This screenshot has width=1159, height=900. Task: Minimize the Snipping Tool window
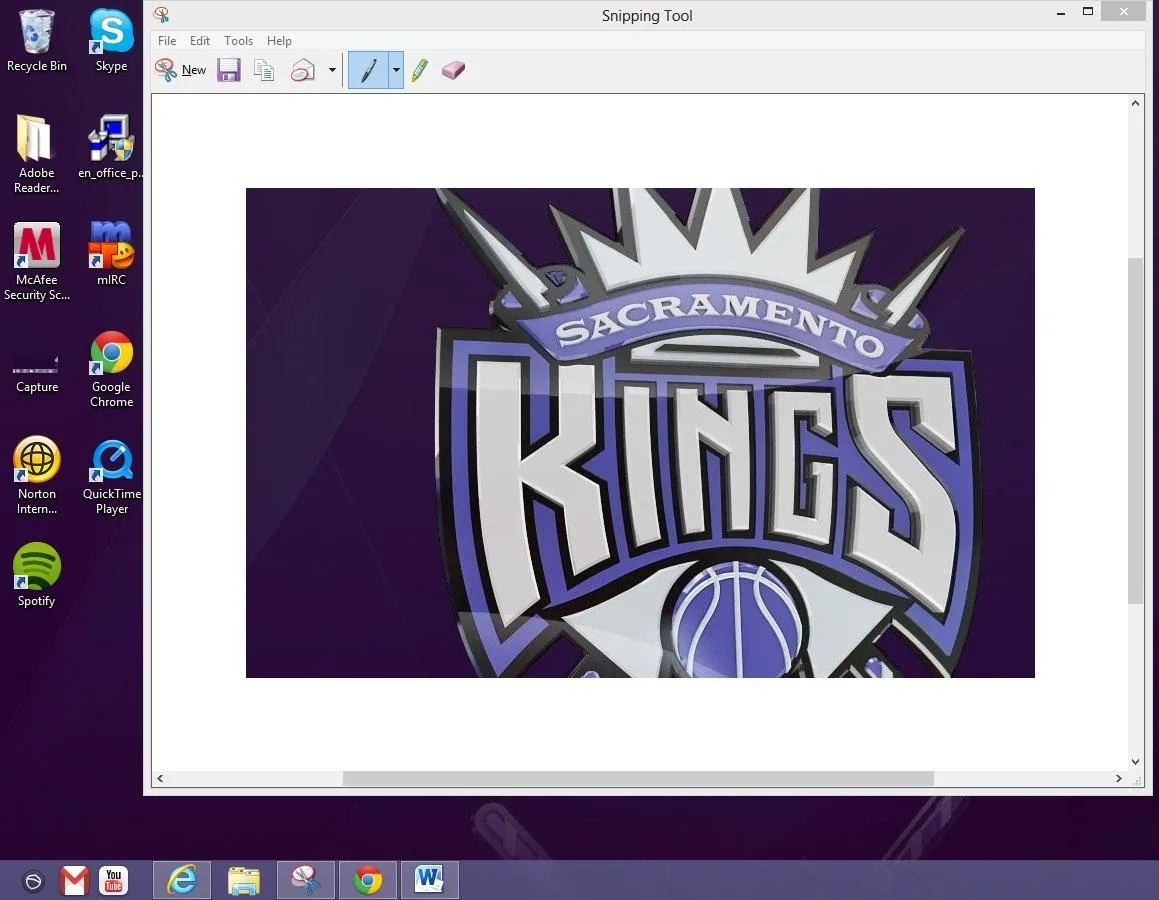coord(1061,13)
